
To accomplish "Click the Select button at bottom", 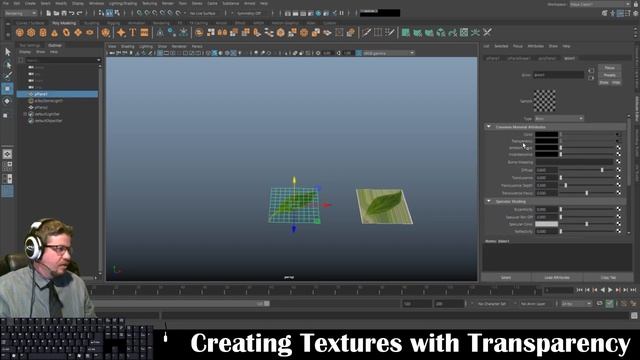I will 506,278.
